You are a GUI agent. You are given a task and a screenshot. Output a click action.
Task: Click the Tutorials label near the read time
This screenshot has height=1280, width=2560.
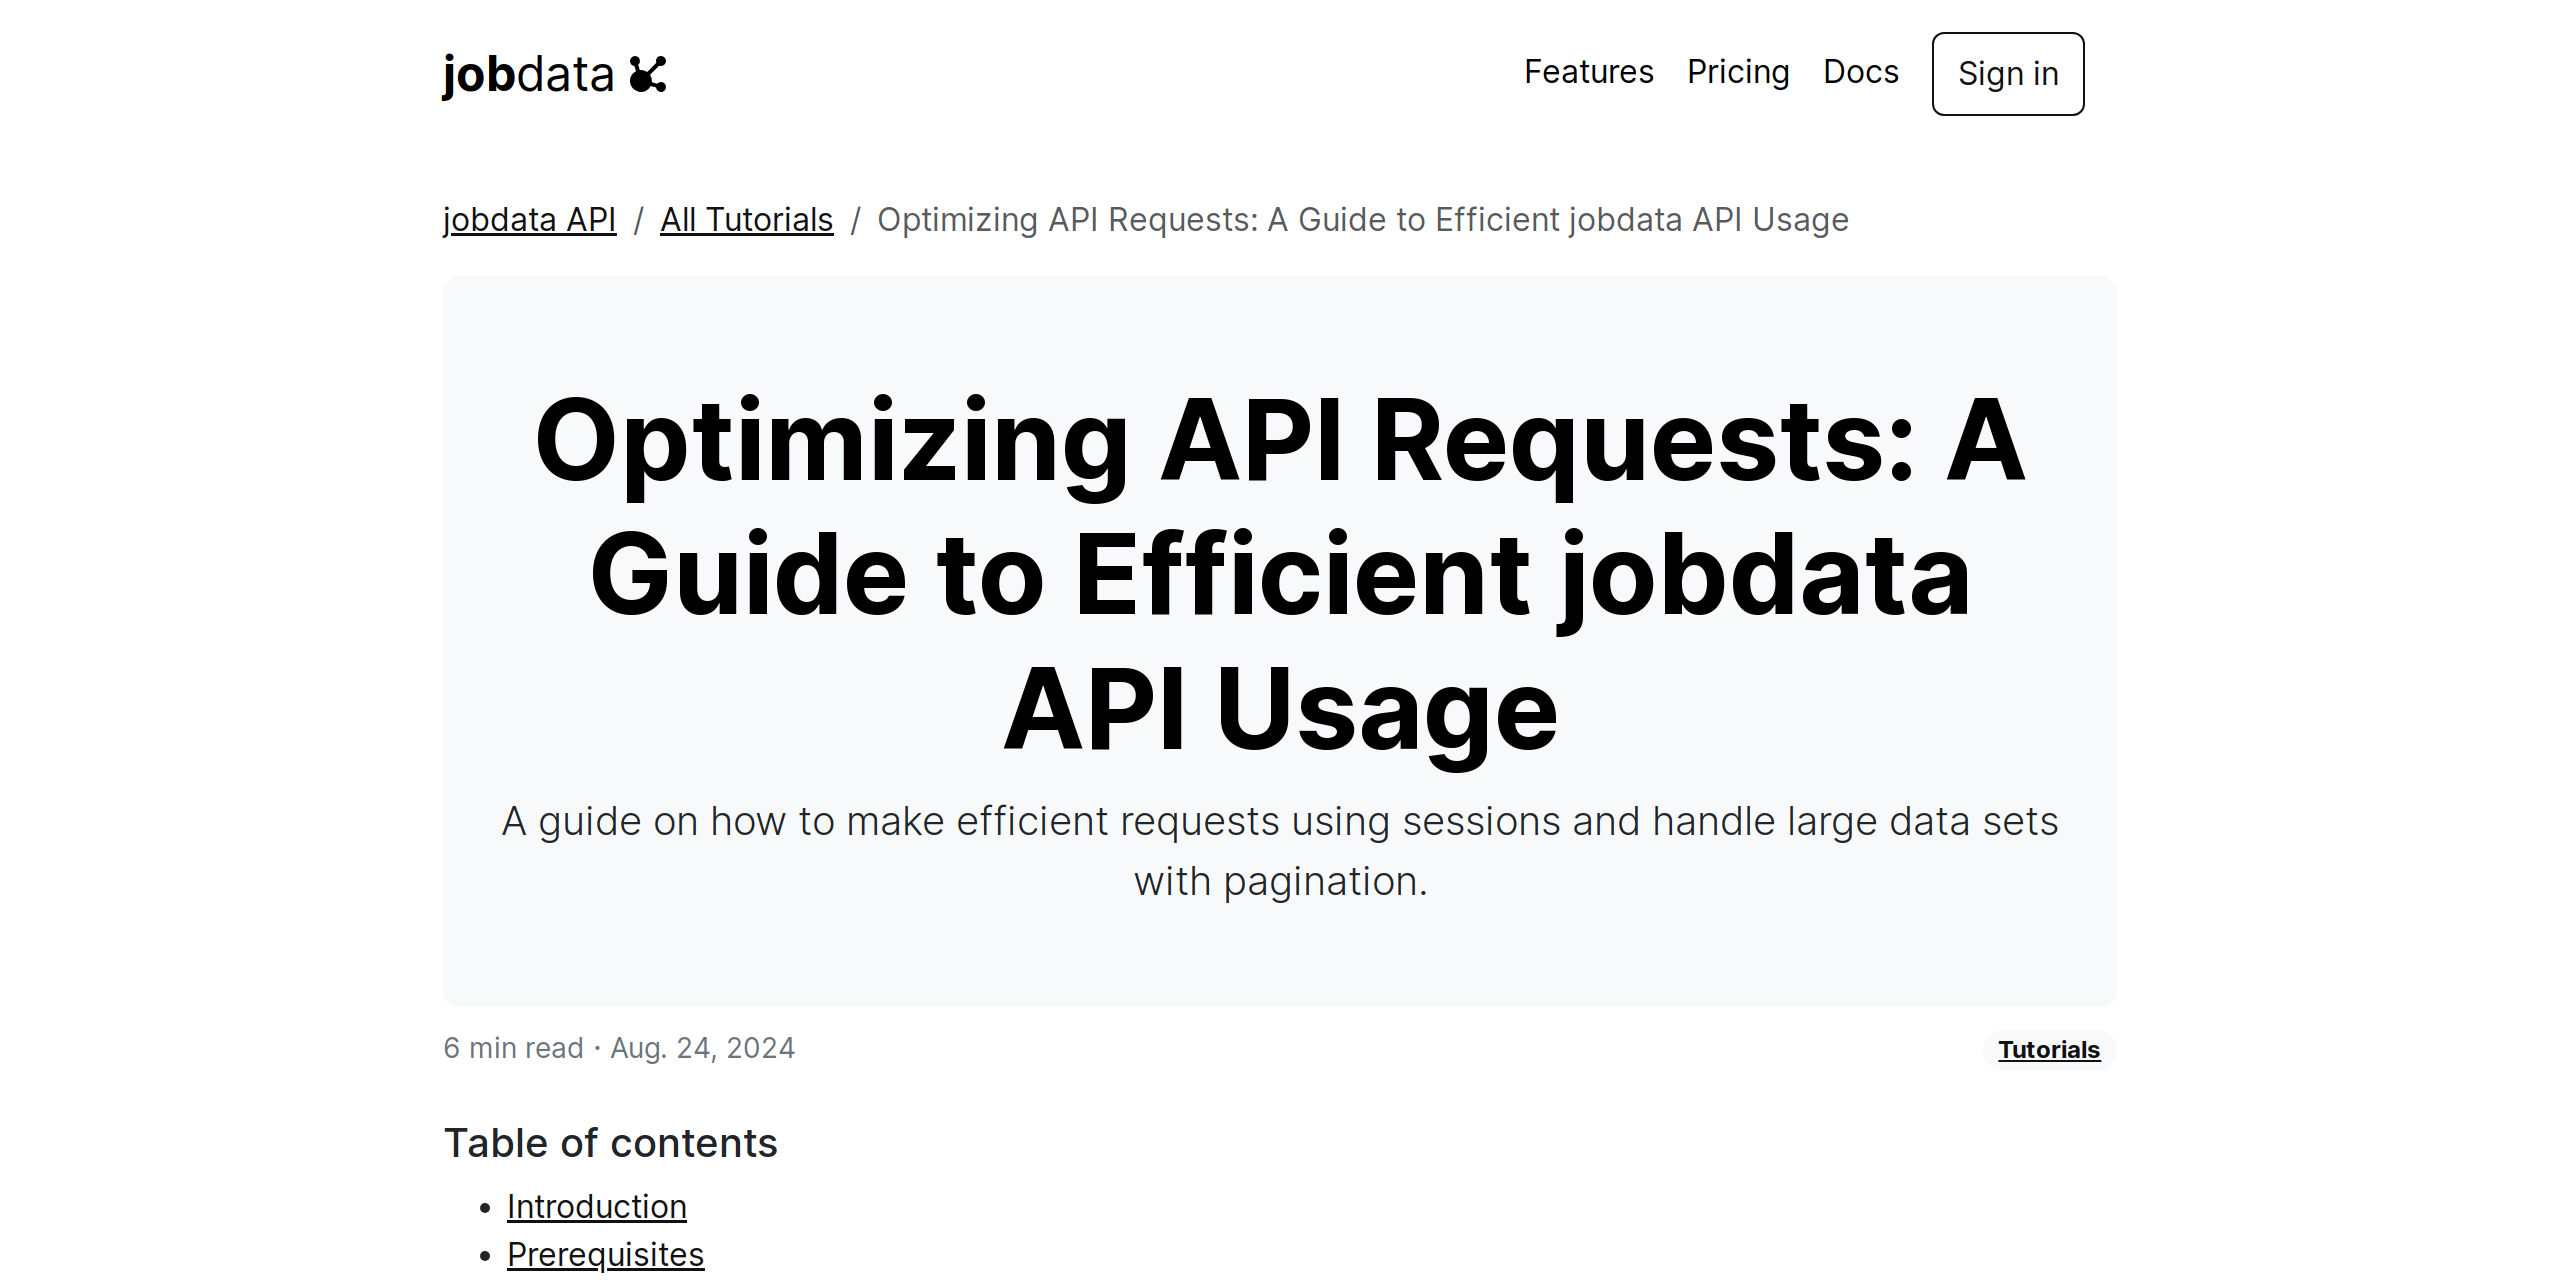click(2048, 1050)
